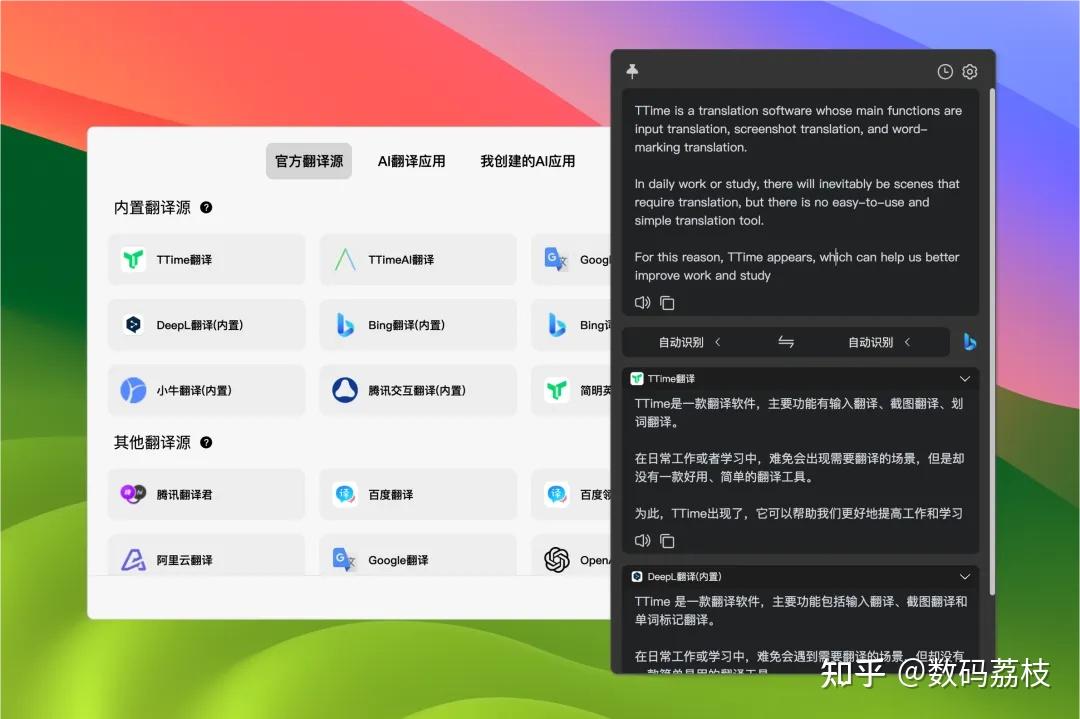Select 腾讯交互翻译(内置) source card
The image size is (1080, 719).
pos(418,390)
